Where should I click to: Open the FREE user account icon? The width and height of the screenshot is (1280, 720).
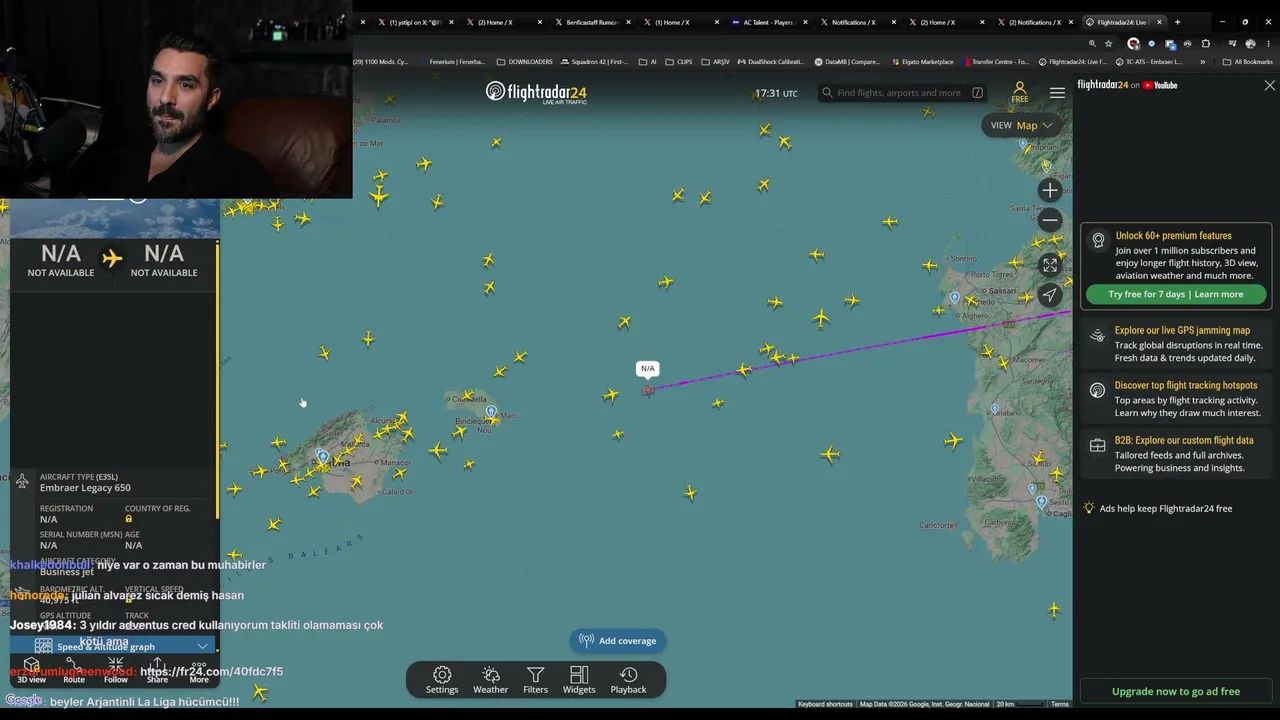(1019, 92)
